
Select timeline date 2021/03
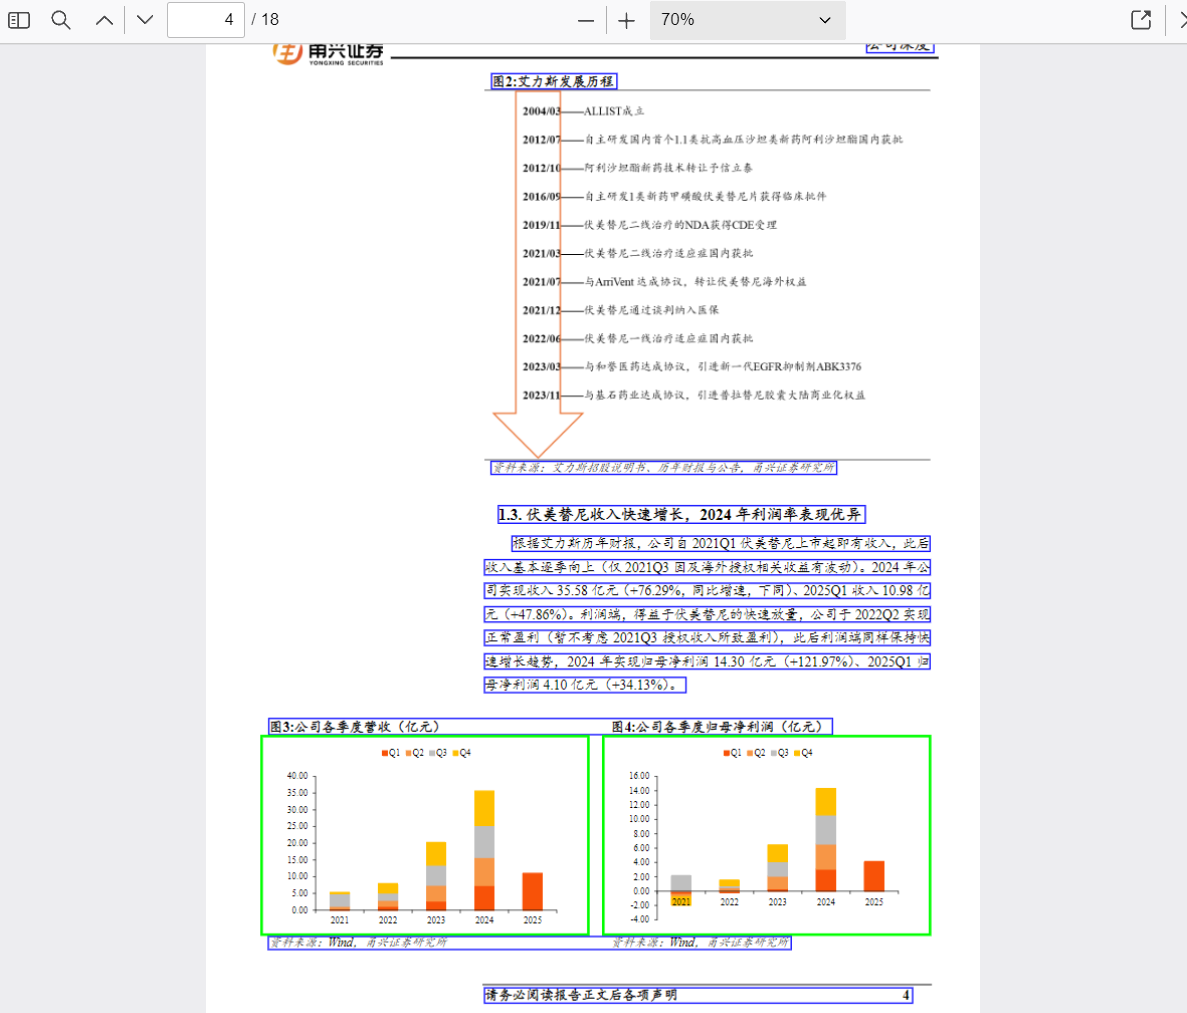click(x=541, y=253)
